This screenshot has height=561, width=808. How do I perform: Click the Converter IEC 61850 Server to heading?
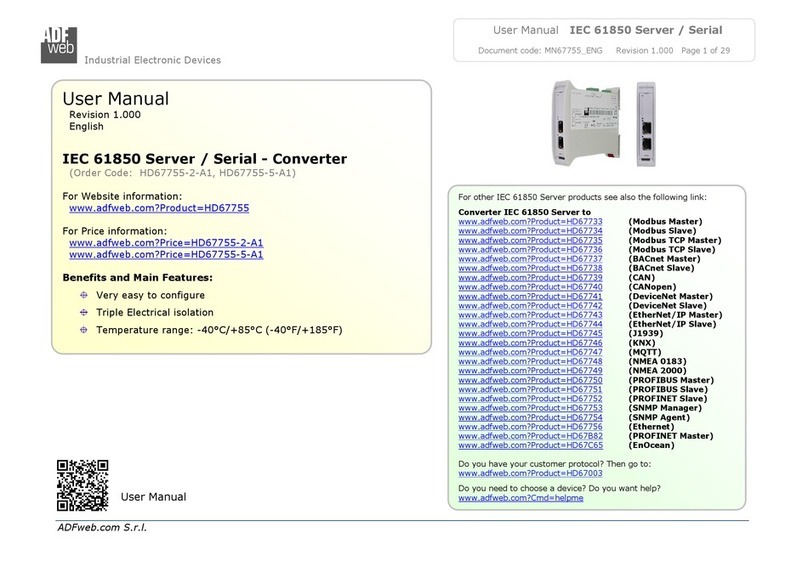click(525, 212)
